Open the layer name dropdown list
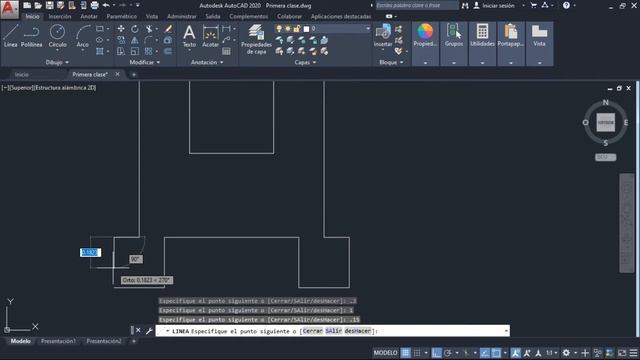The image size is (640, 360). (367, 29)
